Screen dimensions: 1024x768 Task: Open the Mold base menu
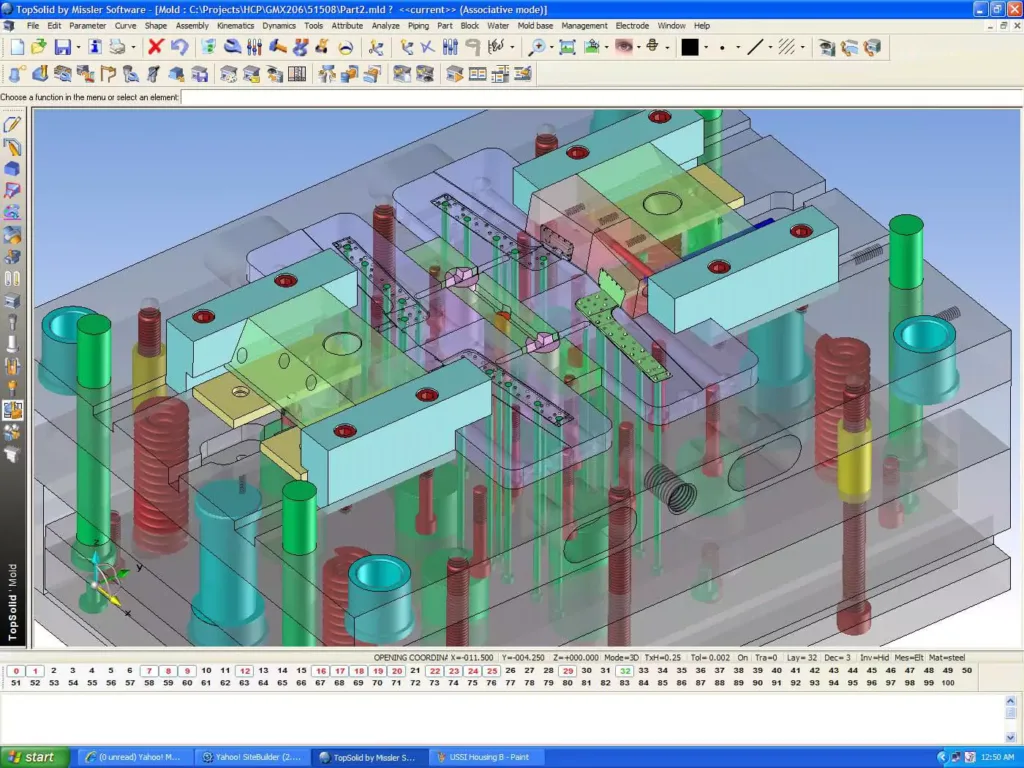(x=535, y=25)
